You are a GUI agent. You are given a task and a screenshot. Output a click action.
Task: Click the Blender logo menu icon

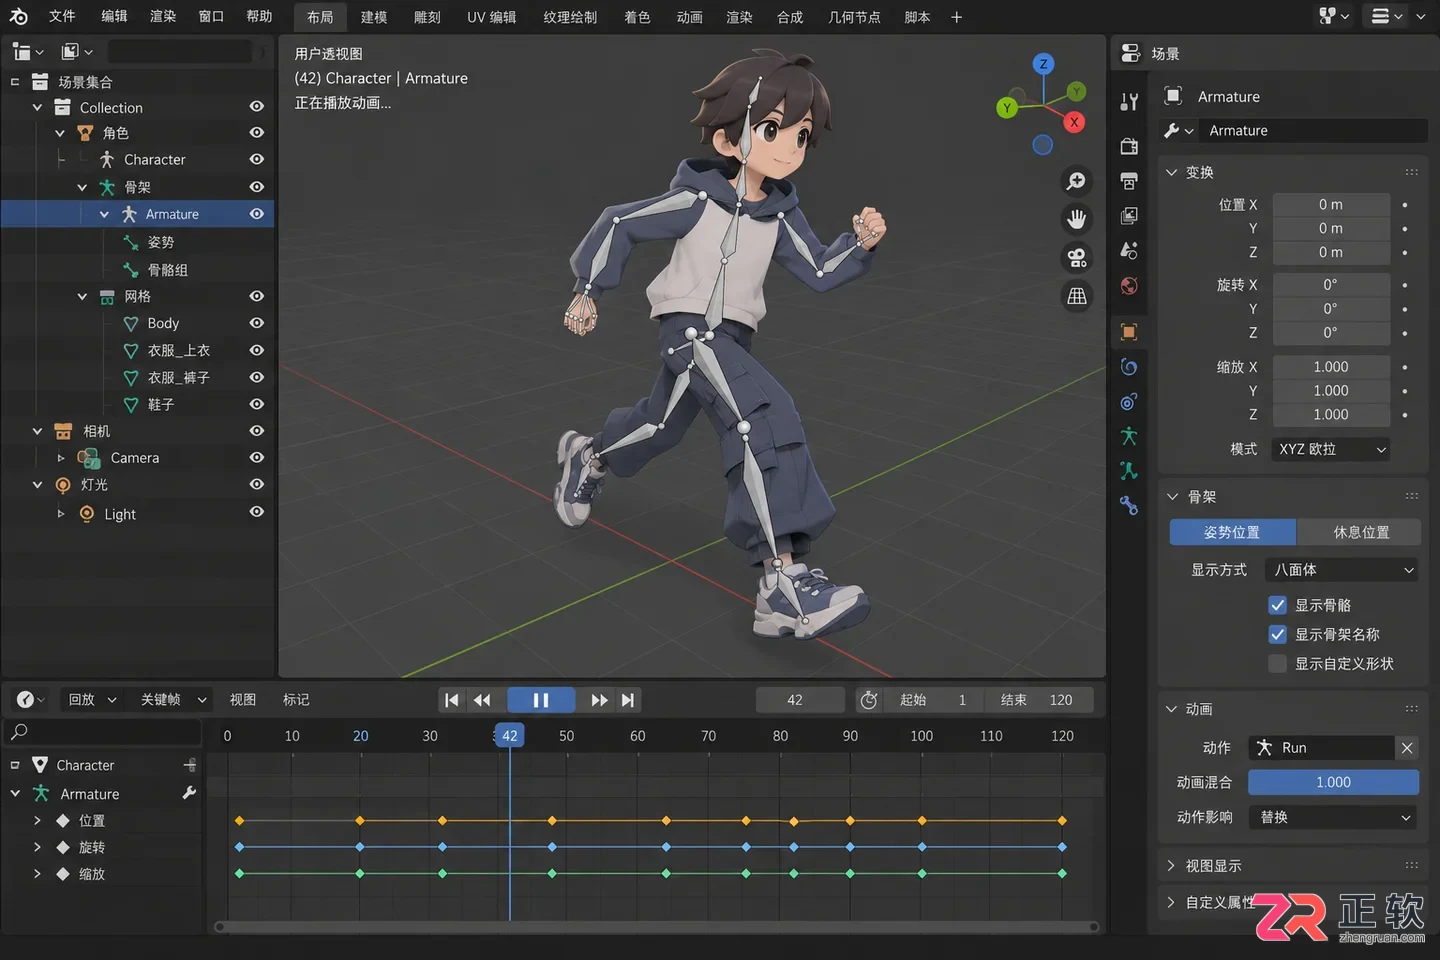pyautogui.click(x=18, y=16)
